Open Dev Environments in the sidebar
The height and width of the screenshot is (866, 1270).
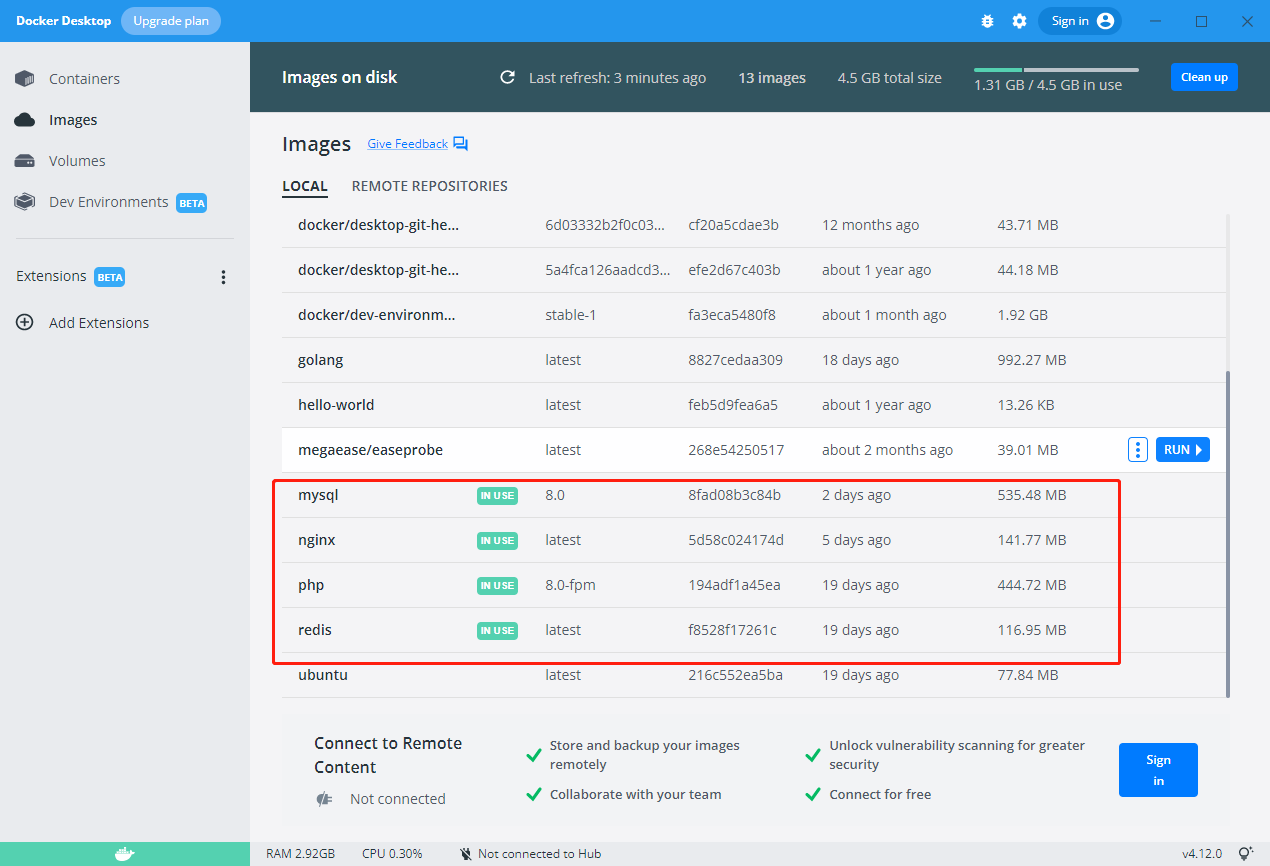tap(109, 202)
